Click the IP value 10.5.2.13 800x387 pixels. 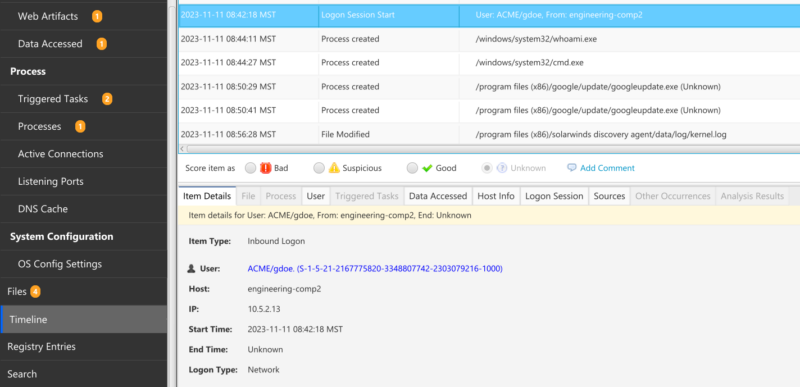[264, 309]
